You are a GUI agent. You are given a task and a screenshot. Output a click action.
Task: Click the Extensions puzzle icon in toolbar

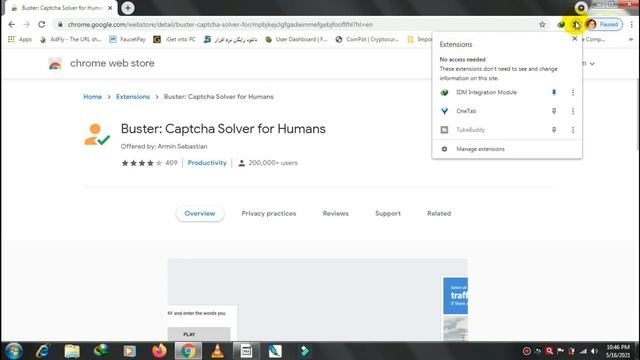576,24
